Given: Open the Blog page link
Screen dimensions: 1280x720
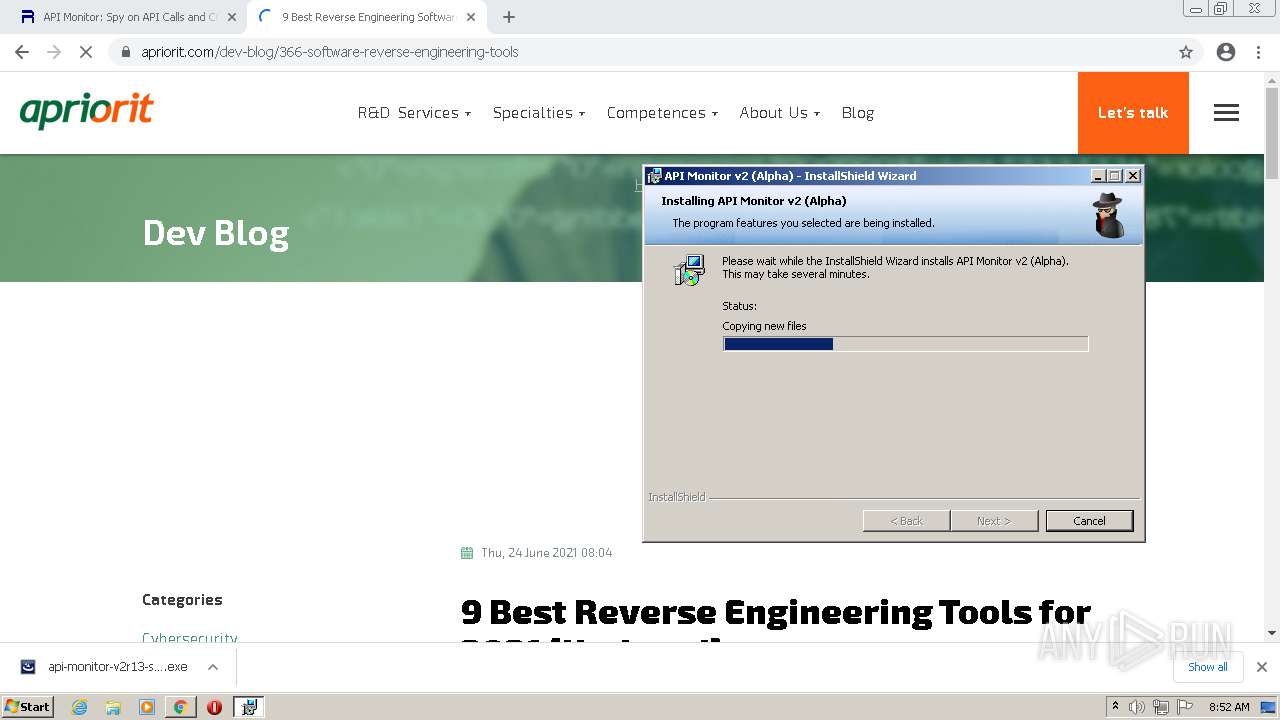Looking at the screenshot, I should (x=858, y=113).
